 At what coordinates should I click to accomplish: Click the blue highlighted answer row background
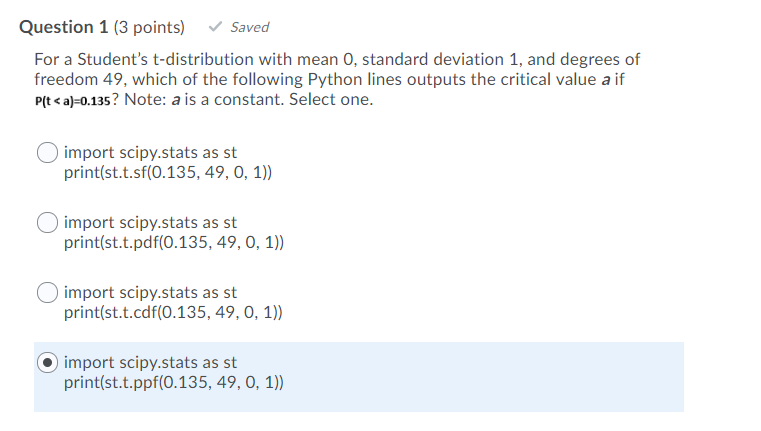500,376
